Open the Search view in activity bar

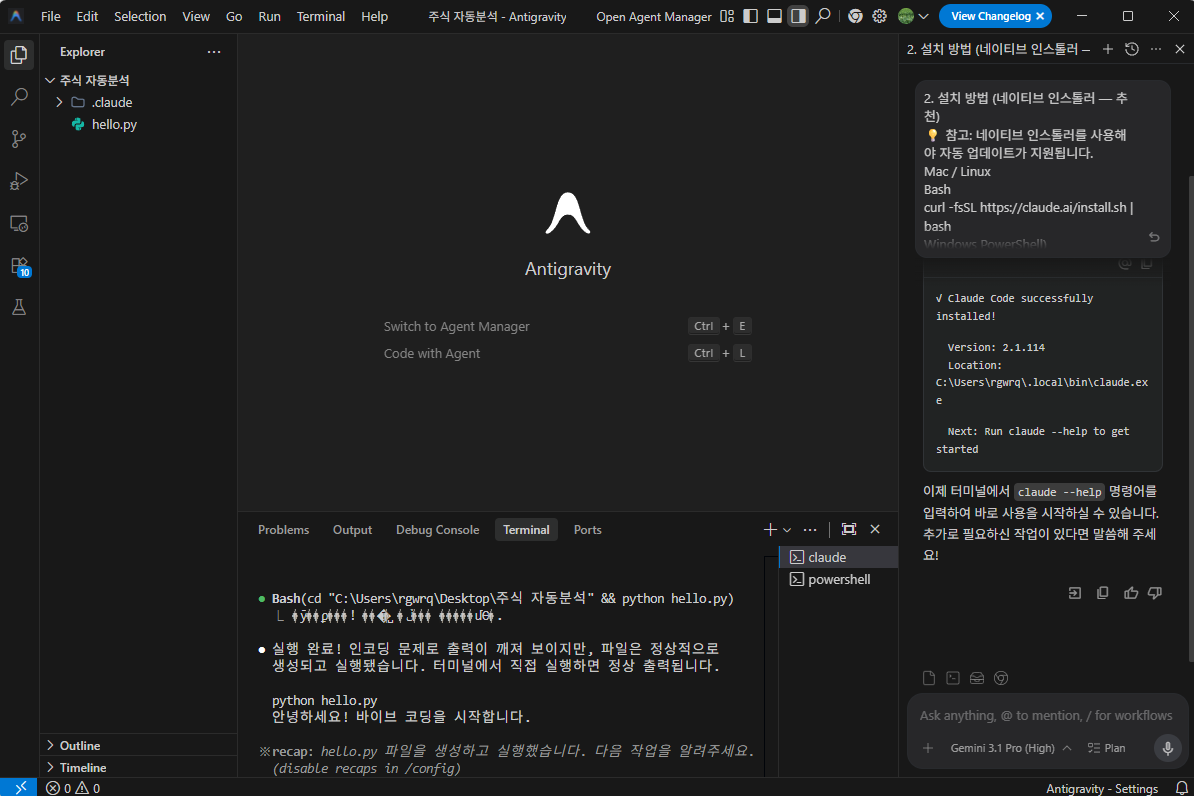pyautogui.click(x=18, y=96)
